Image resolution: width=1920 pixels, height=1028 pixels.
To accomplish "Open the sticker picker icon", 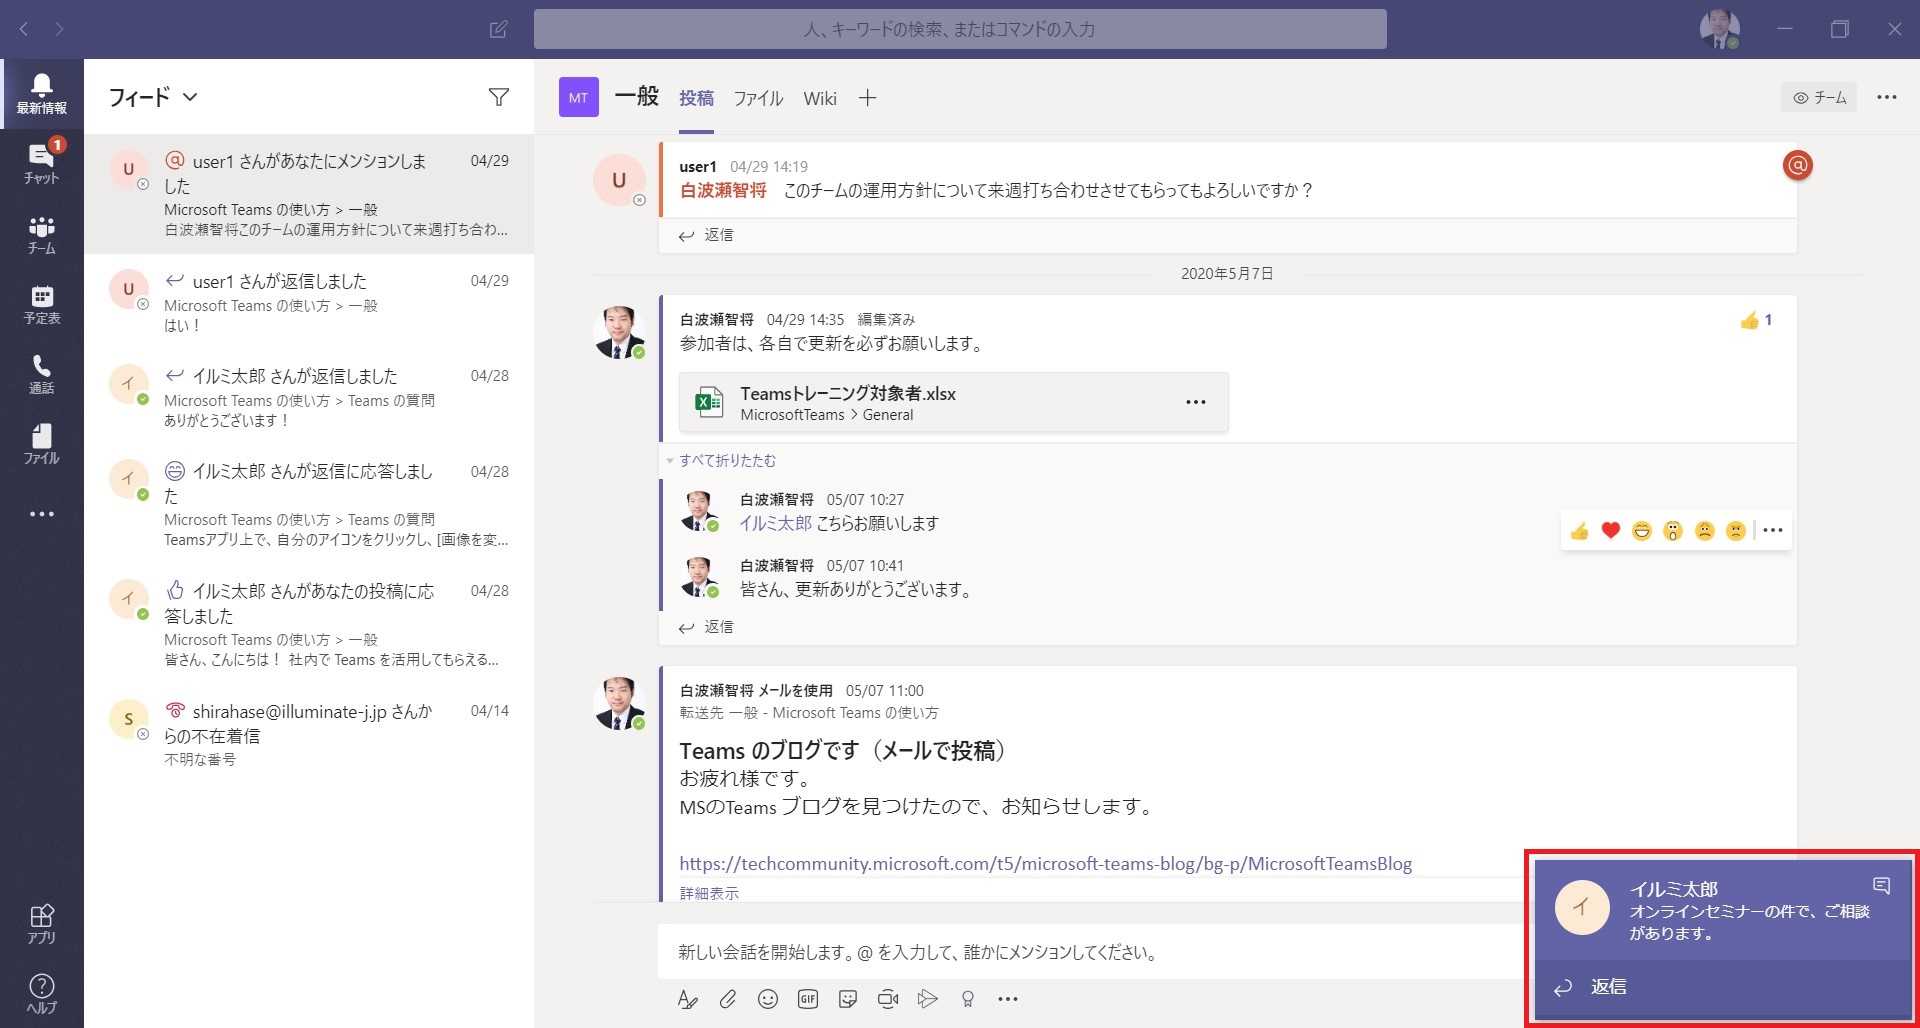I will (x=848, y=999).
